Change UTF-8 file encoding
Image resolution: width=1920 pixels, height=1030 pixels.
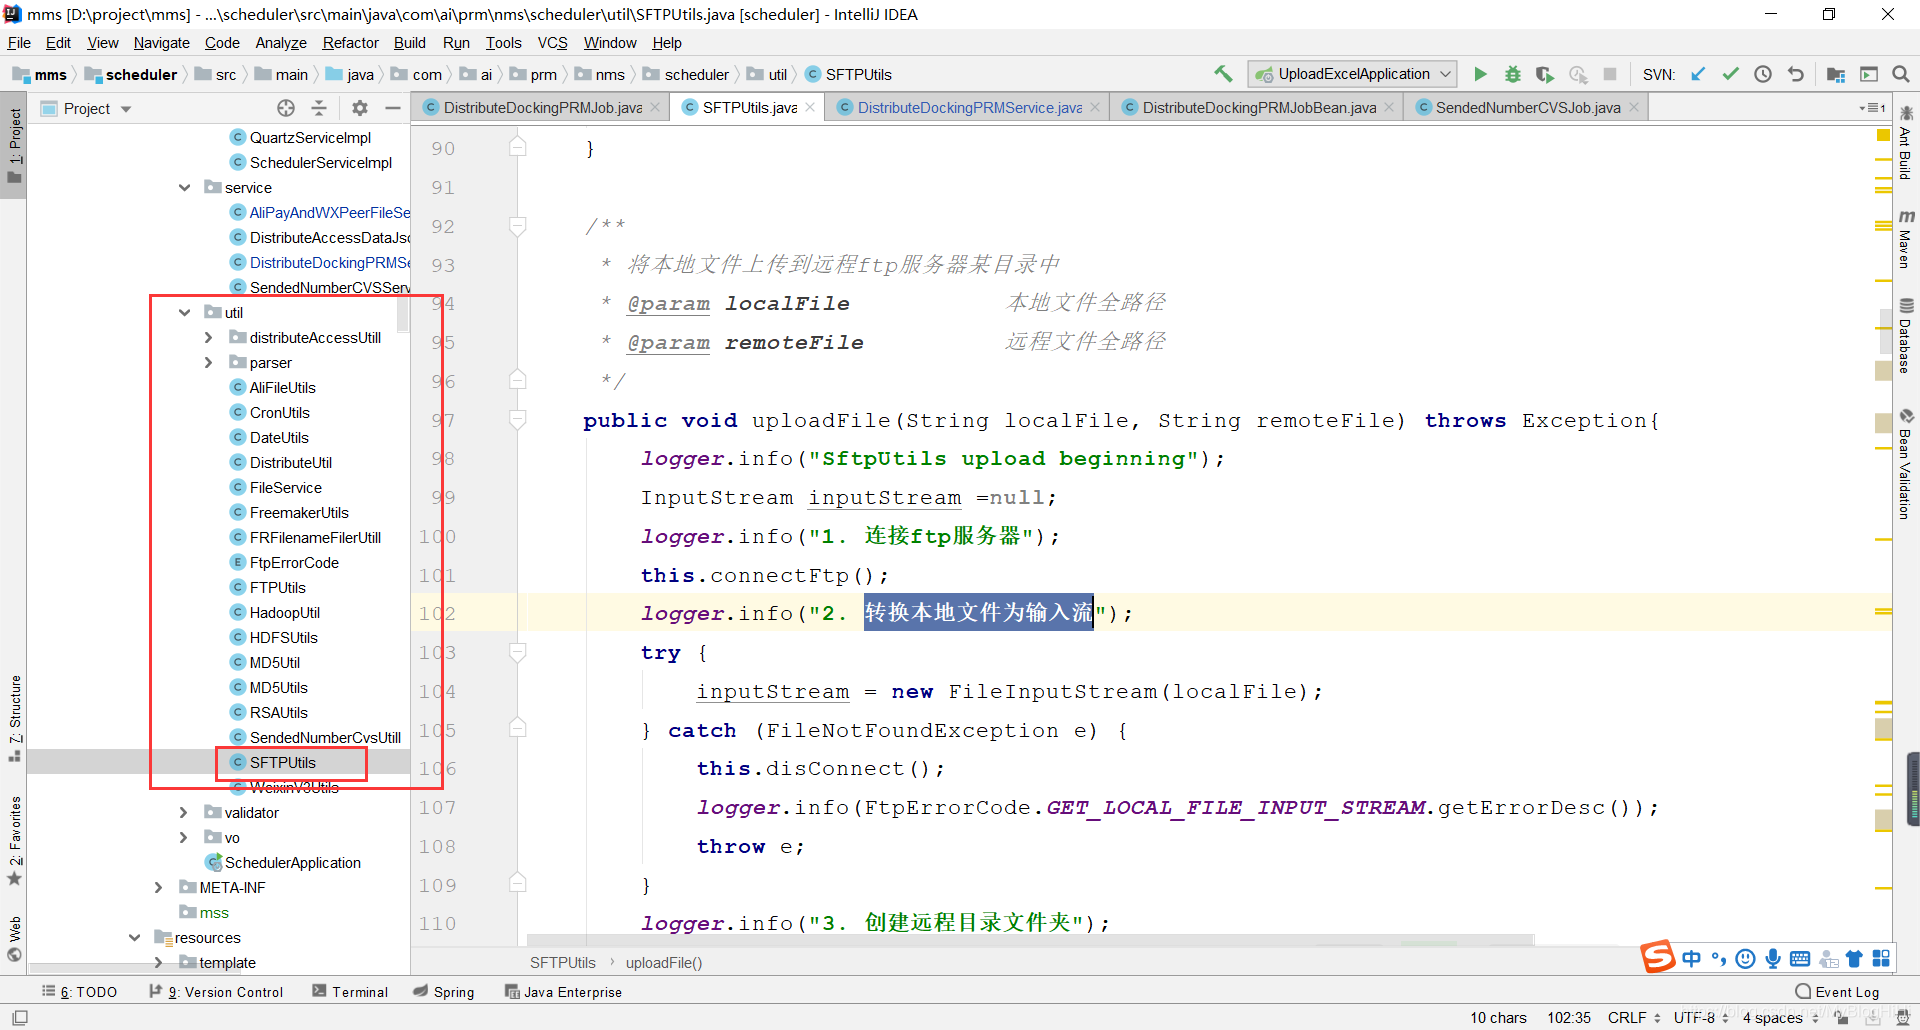(1701, 1018)
